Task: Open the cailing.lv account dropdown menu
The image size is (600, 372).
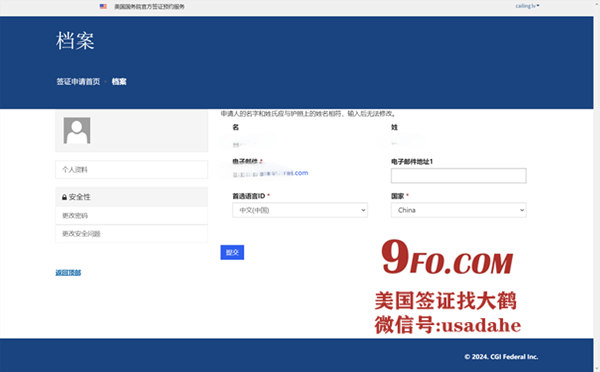Action: [x=527, y=6]
